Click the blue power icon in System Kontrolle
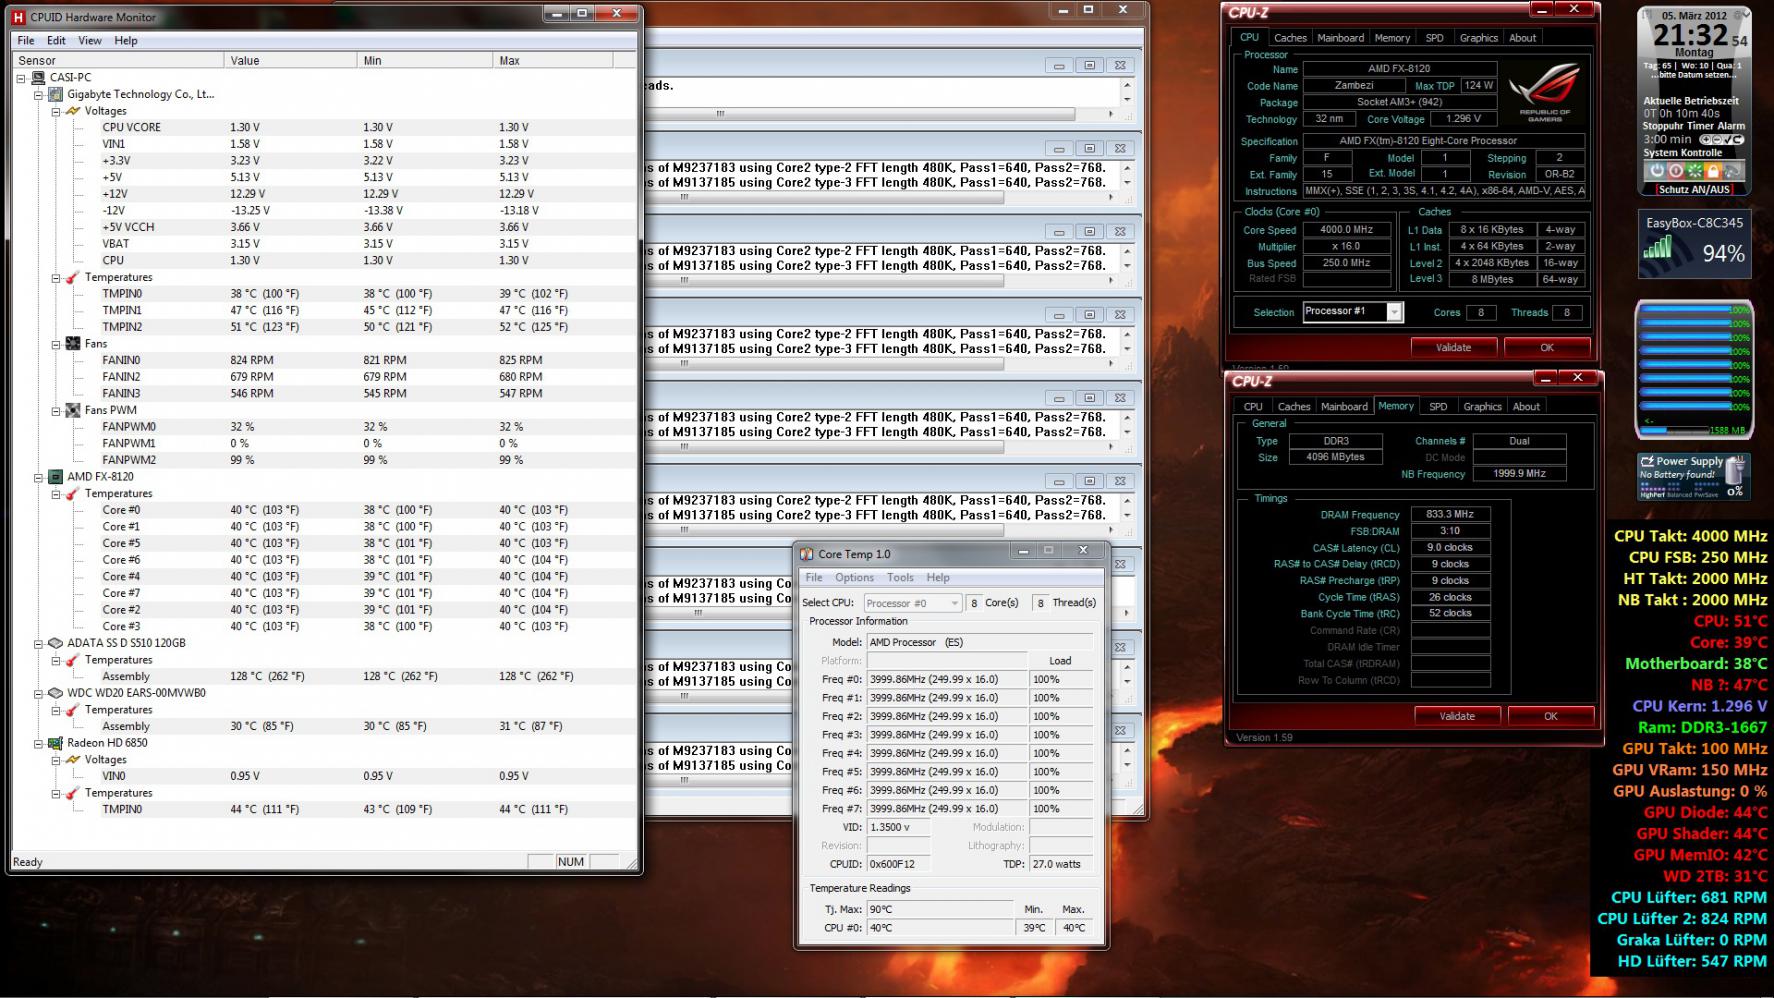 click(1657, 171)
